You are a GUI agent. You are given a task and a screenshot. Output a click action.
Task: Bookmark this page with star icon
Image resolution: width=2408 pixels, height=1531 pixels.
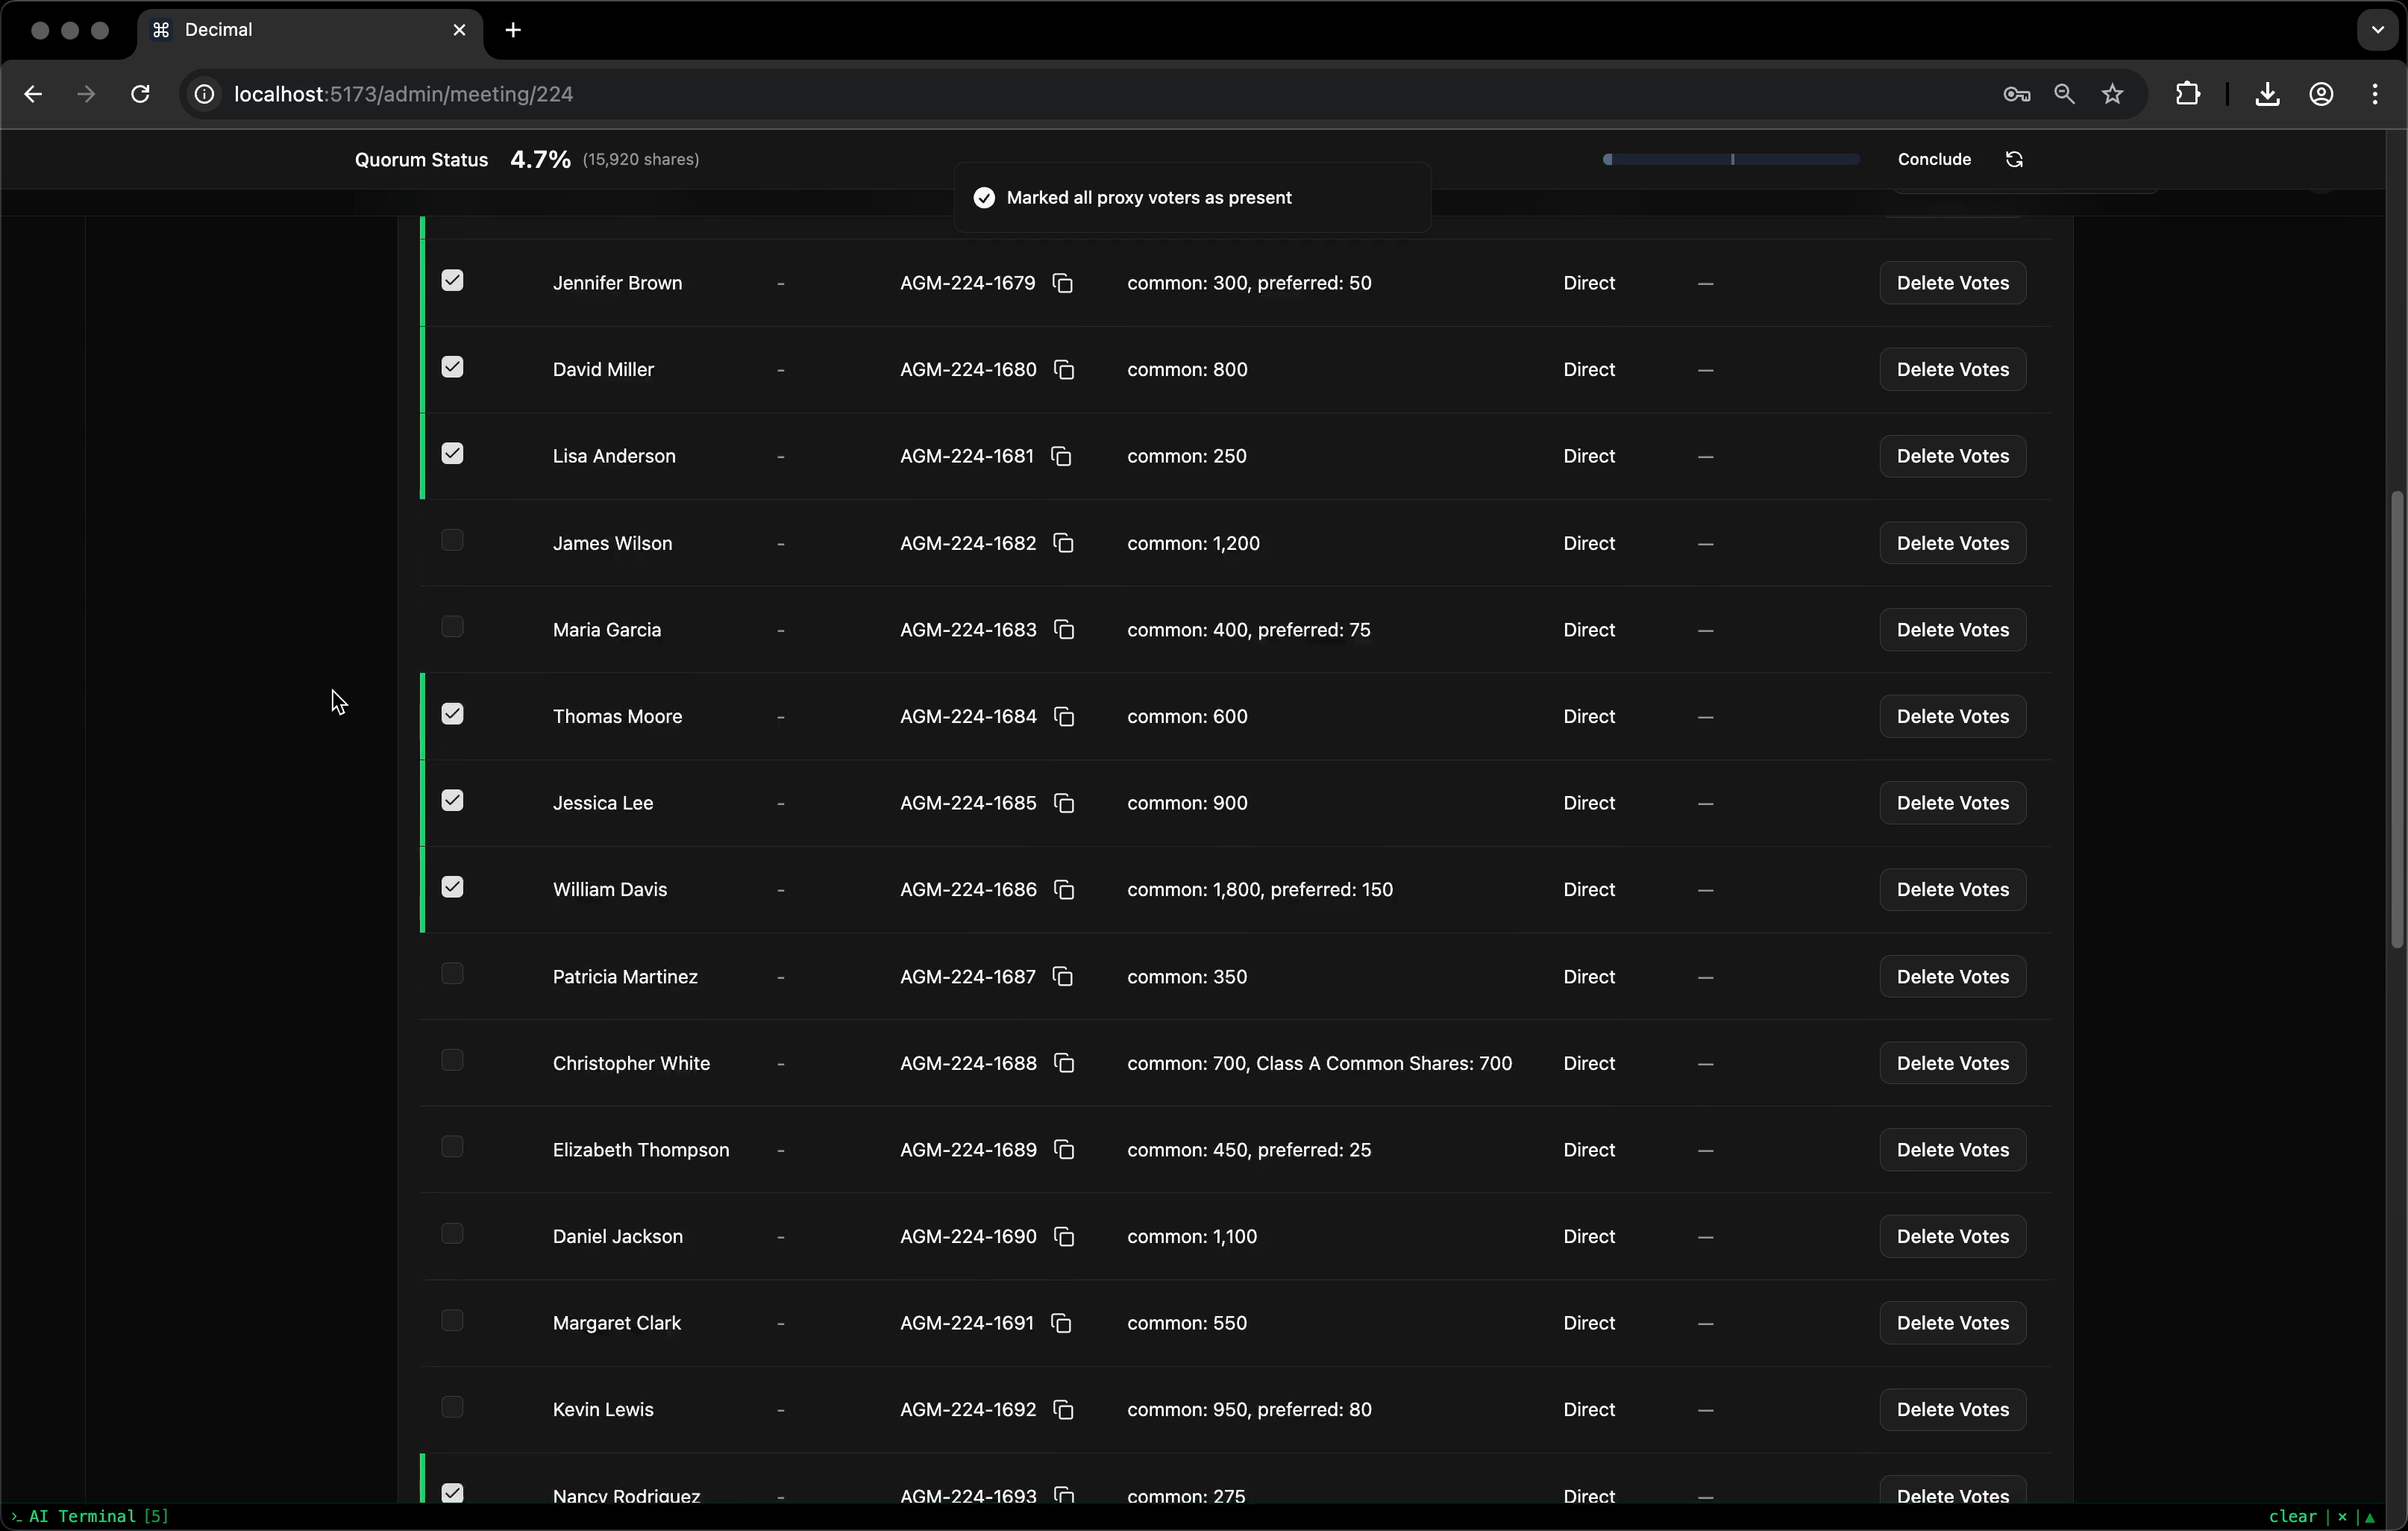[2112, 94]
